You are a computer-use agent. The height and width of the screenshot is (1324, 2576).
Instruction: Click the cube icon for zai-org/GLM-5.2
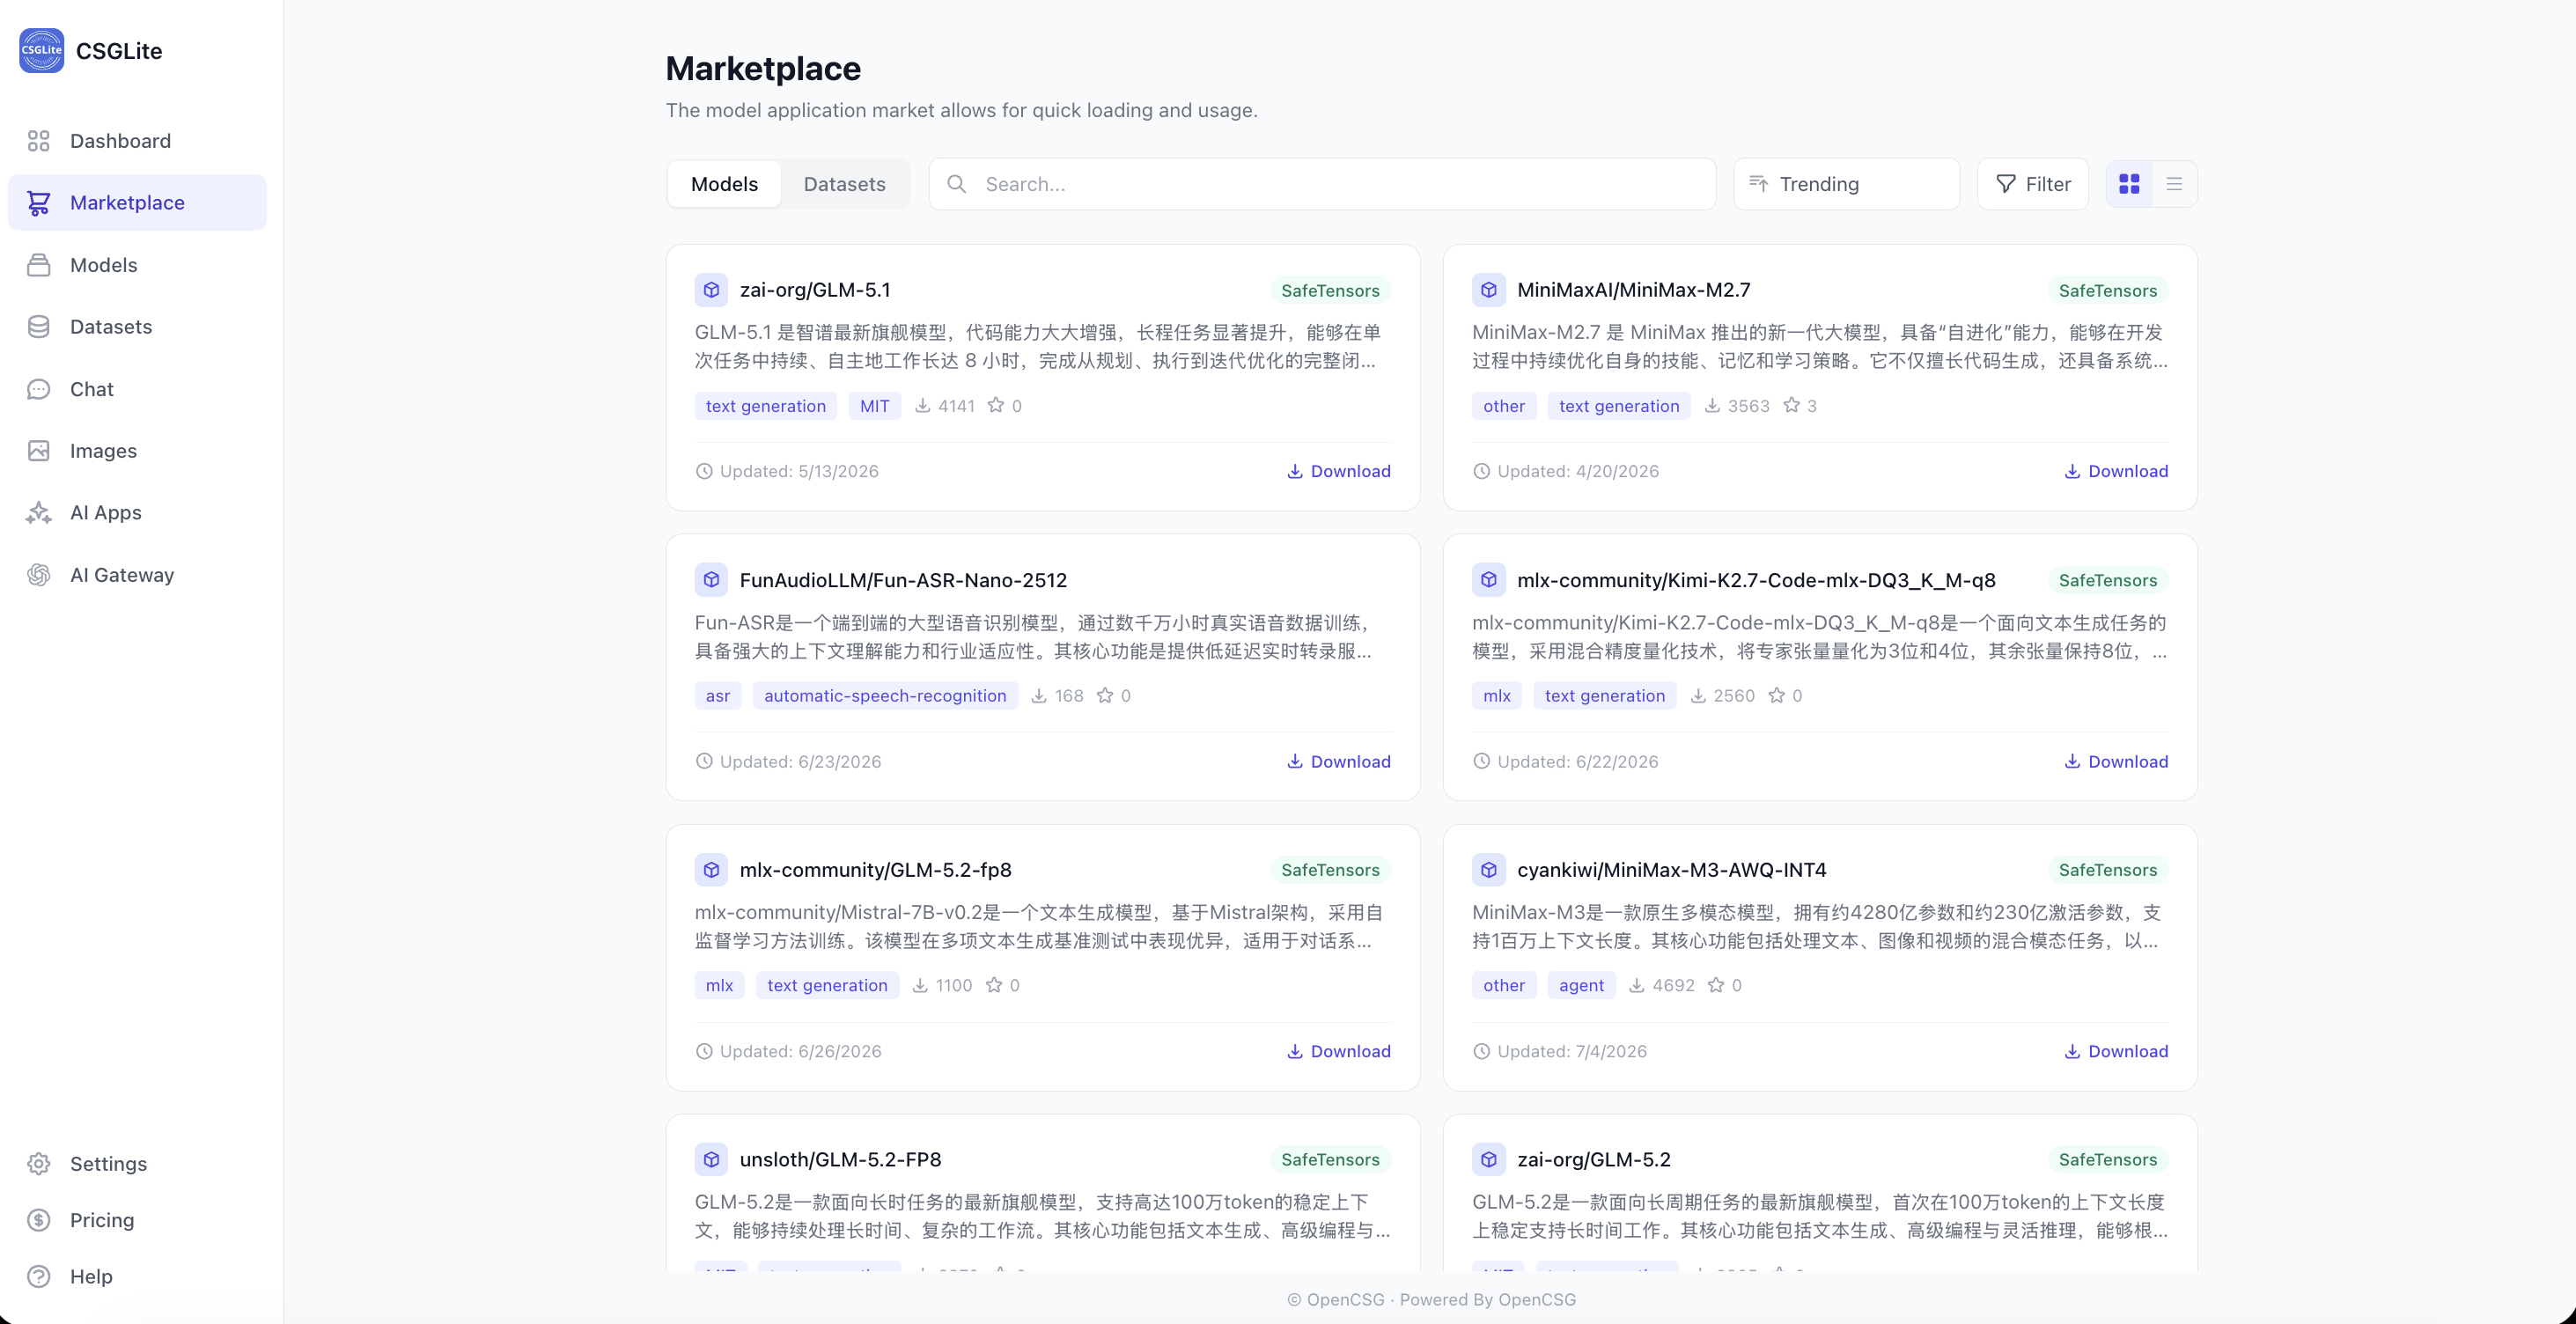pyautogui.click(x=1488, y=1160)
